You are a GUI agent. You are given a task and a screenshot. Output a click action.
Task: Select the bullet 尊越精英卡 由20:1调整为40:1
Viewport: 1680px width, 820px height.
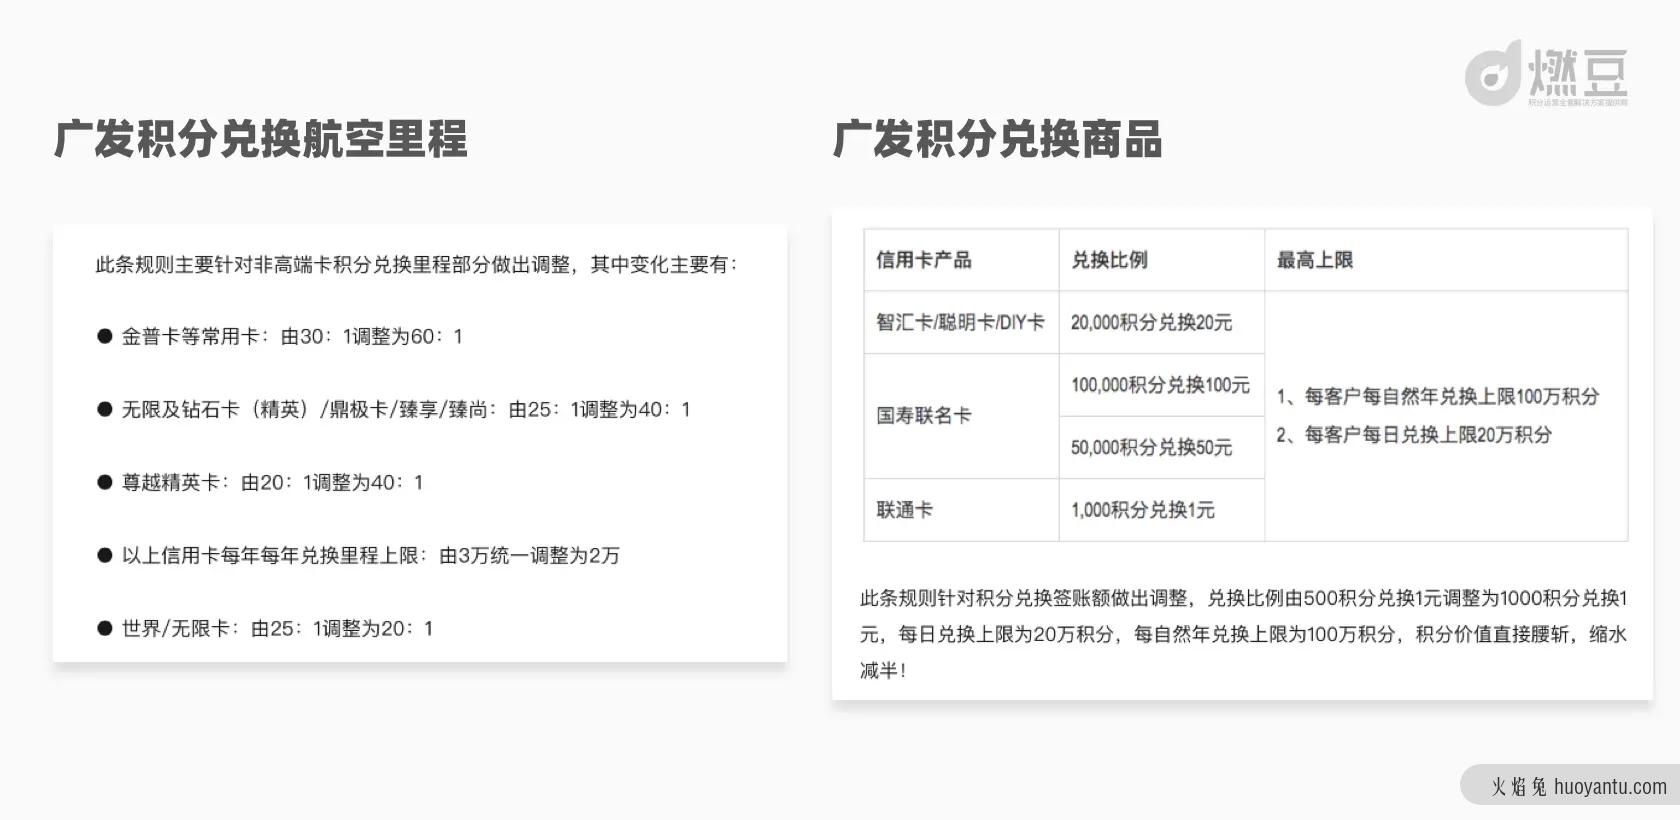pos(260,483)
